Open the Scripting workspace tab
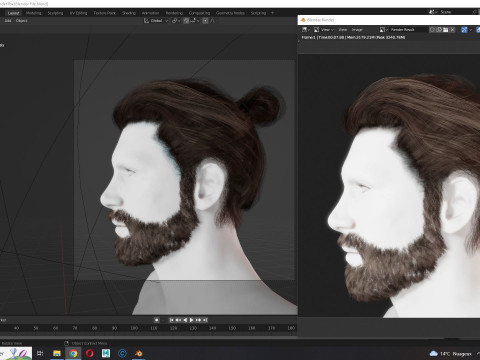The height and width of the screenshot is (360, 480). click(x=258, y=13)
